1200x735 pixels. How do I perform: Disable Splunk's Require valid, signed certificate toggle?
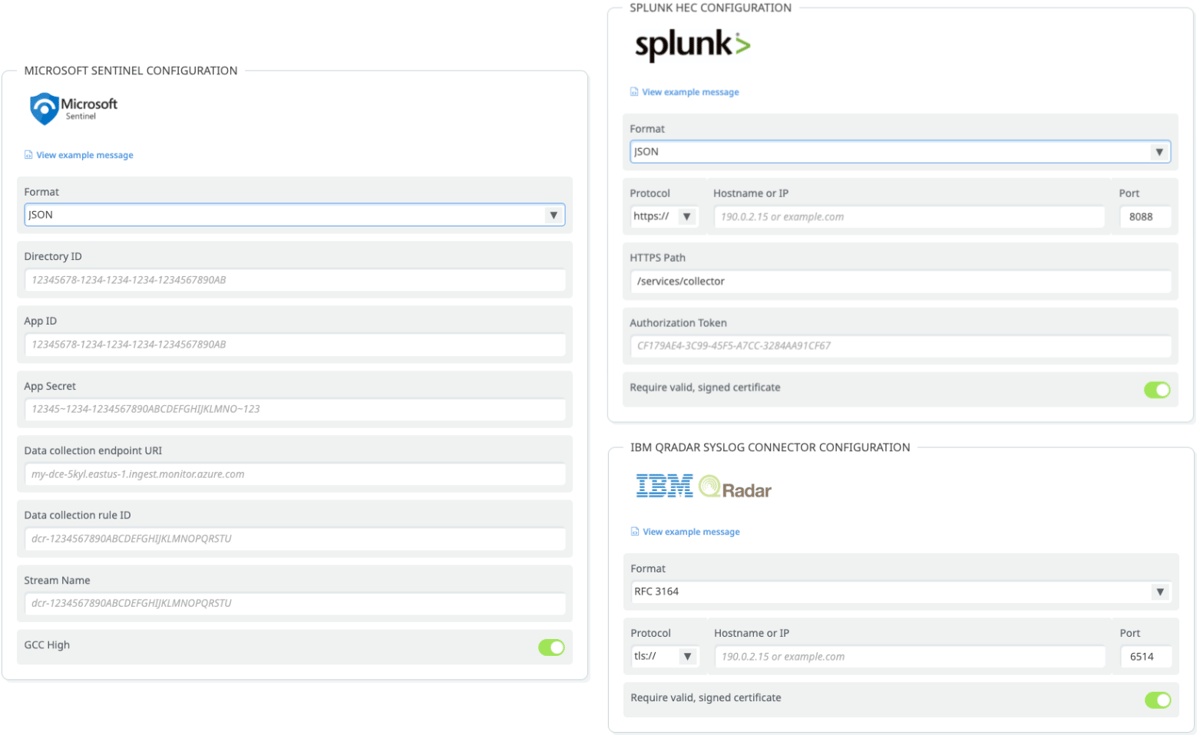tap(1157, 390)
